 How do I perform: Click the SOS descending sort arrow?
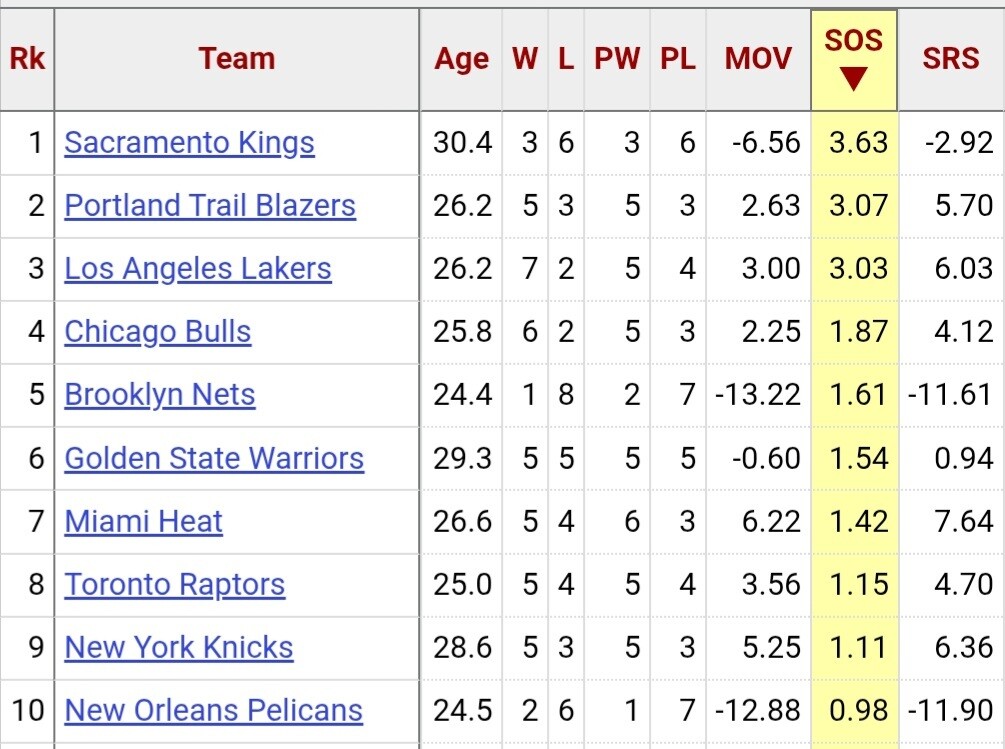pos(853,79)
